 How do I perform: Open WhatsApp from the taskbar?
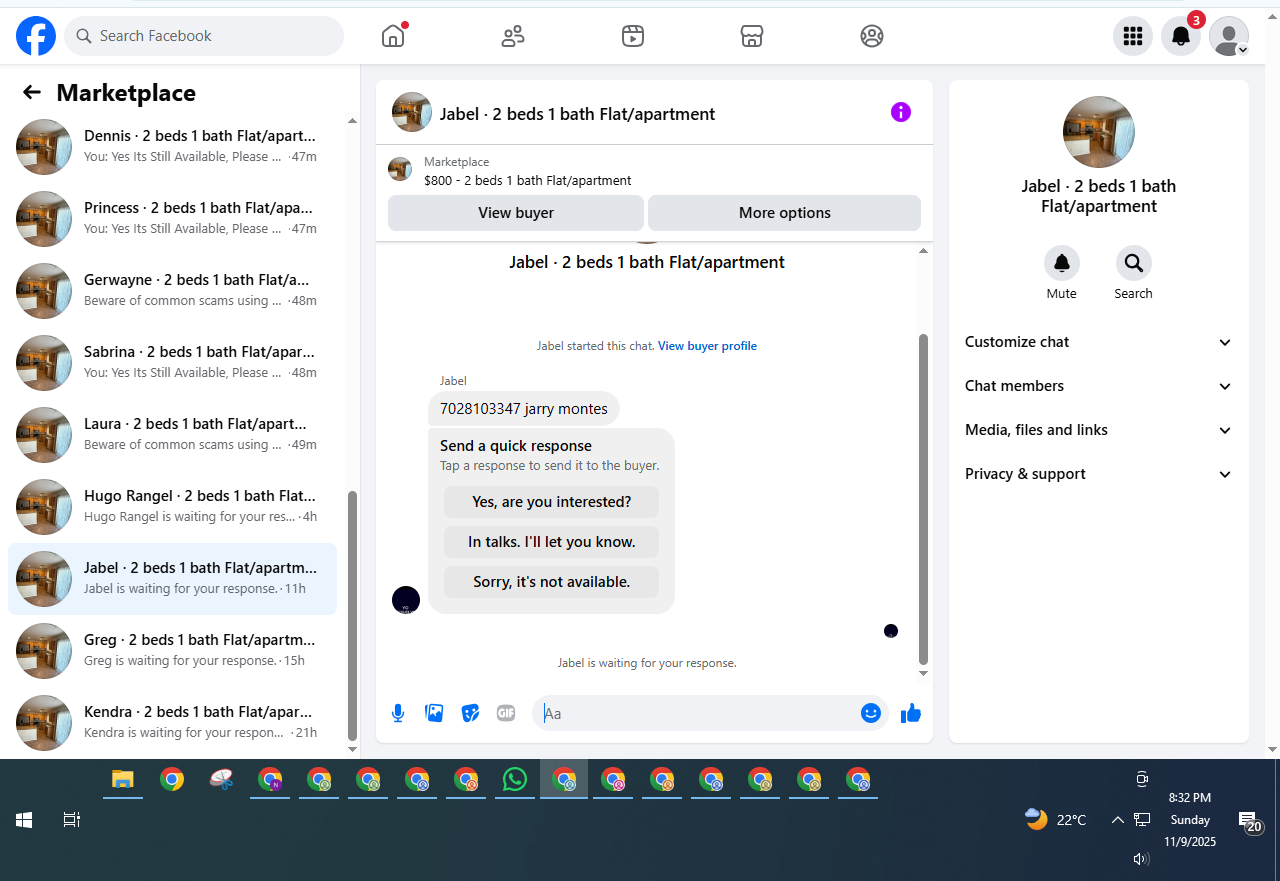coord(515,779)
